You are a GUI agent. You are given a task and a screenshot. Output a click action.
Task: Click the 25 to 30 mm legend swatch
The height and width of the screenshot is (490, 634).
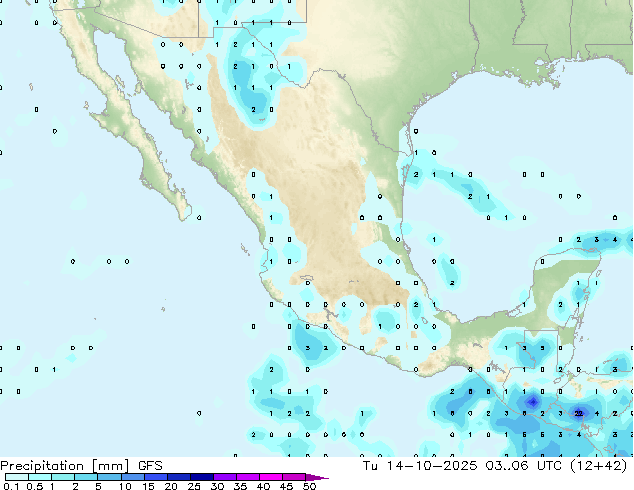tap(202, 477)
